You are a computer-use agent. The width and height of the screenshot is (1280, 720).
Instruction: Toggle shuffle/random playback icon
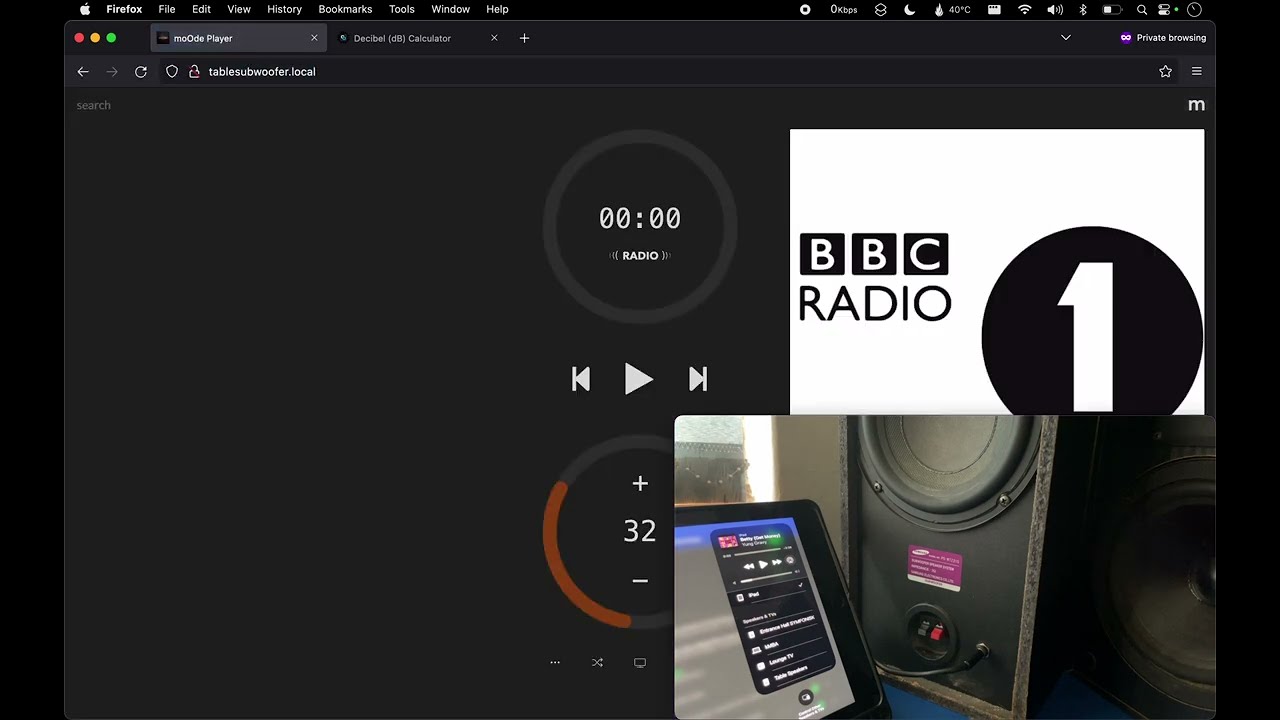(597, 663)
